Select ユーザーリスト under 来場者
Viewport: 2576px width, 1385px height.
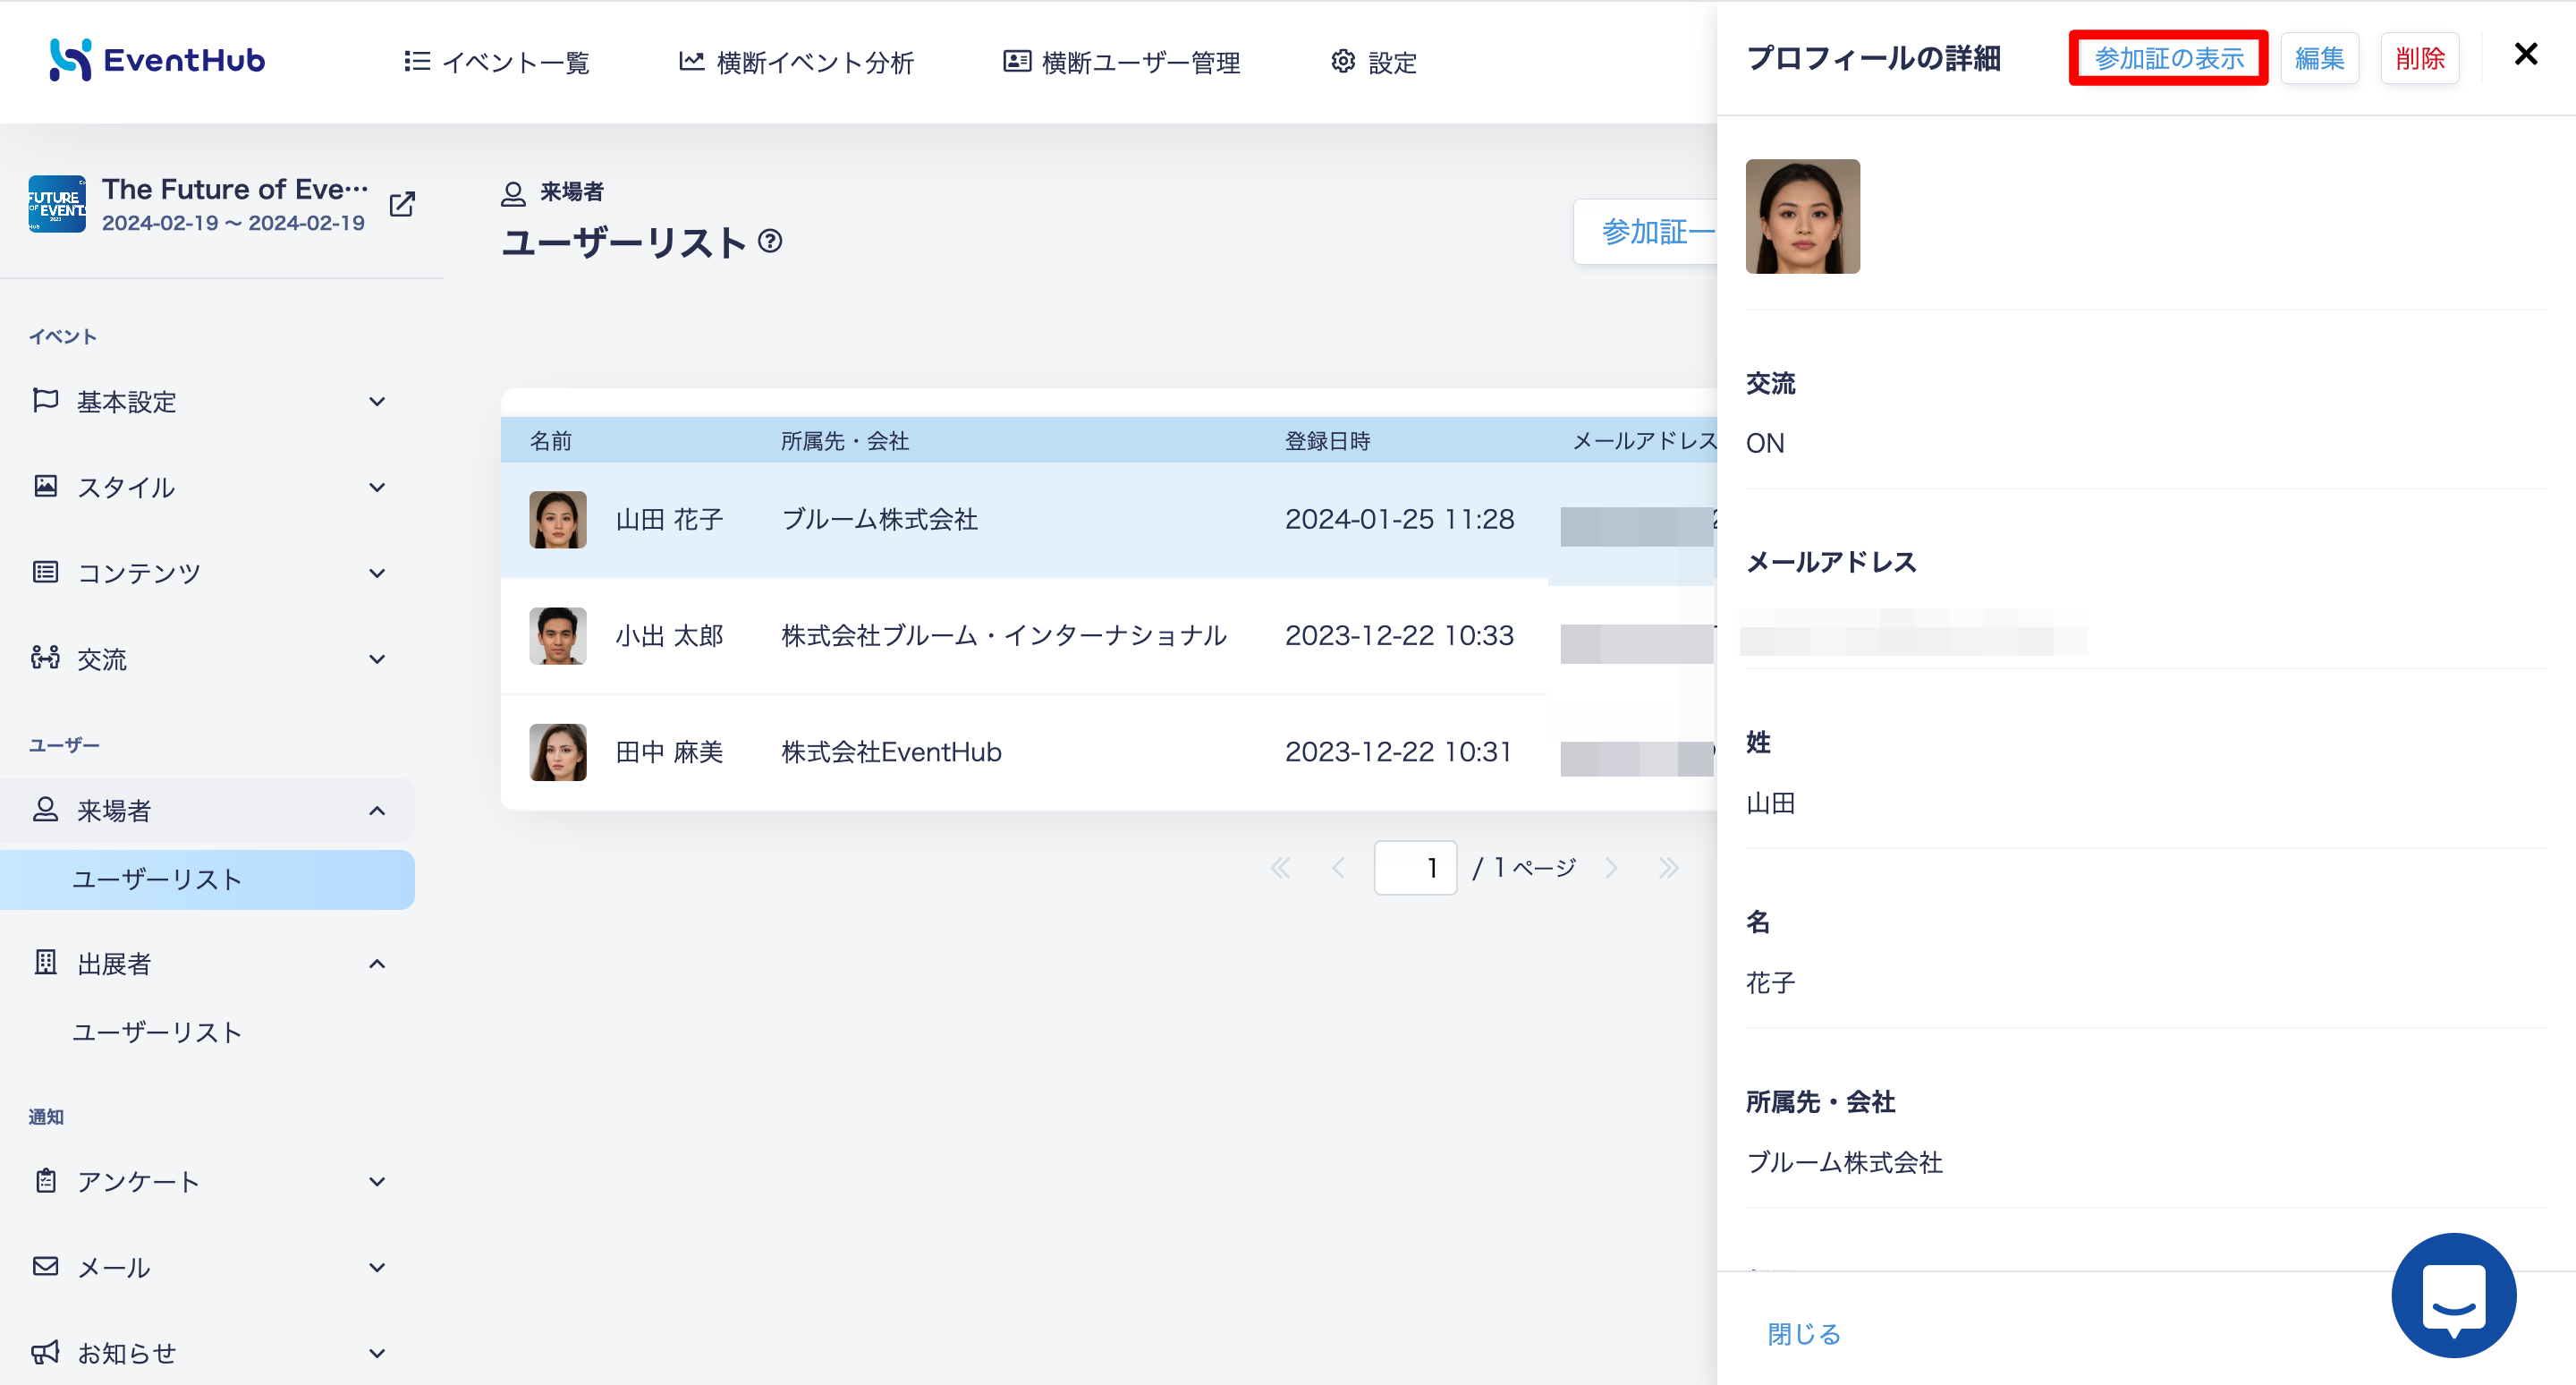pos(208,879)
